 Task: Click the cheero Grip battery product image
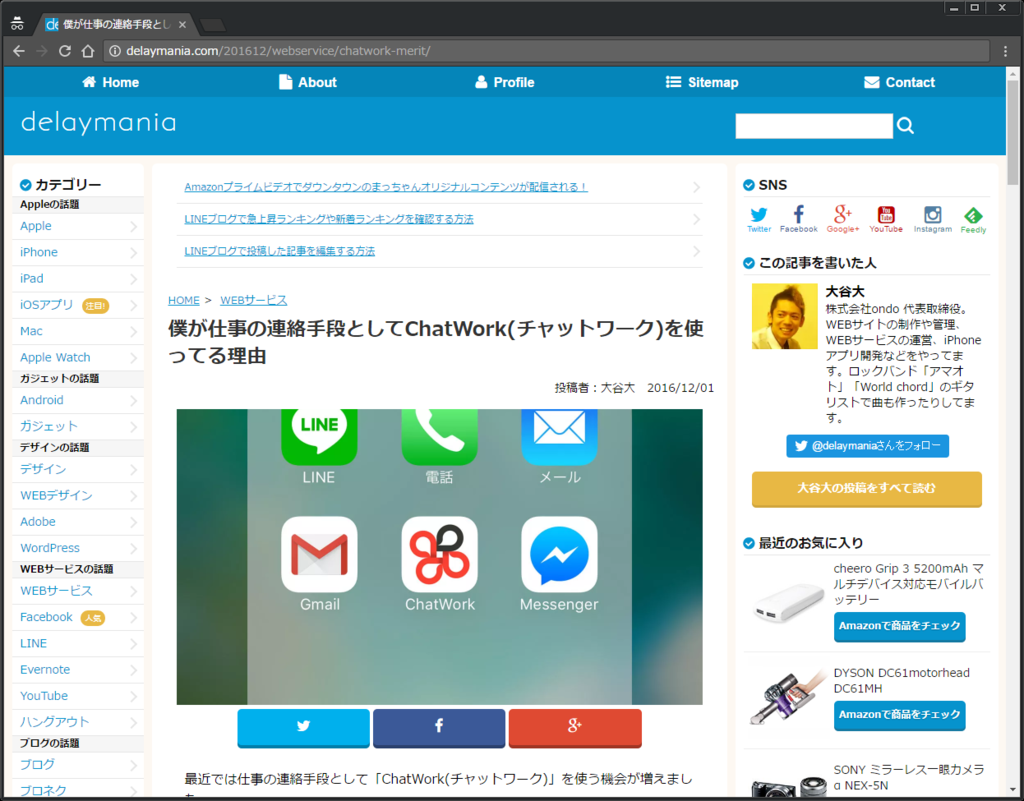(x=788, y=601)
